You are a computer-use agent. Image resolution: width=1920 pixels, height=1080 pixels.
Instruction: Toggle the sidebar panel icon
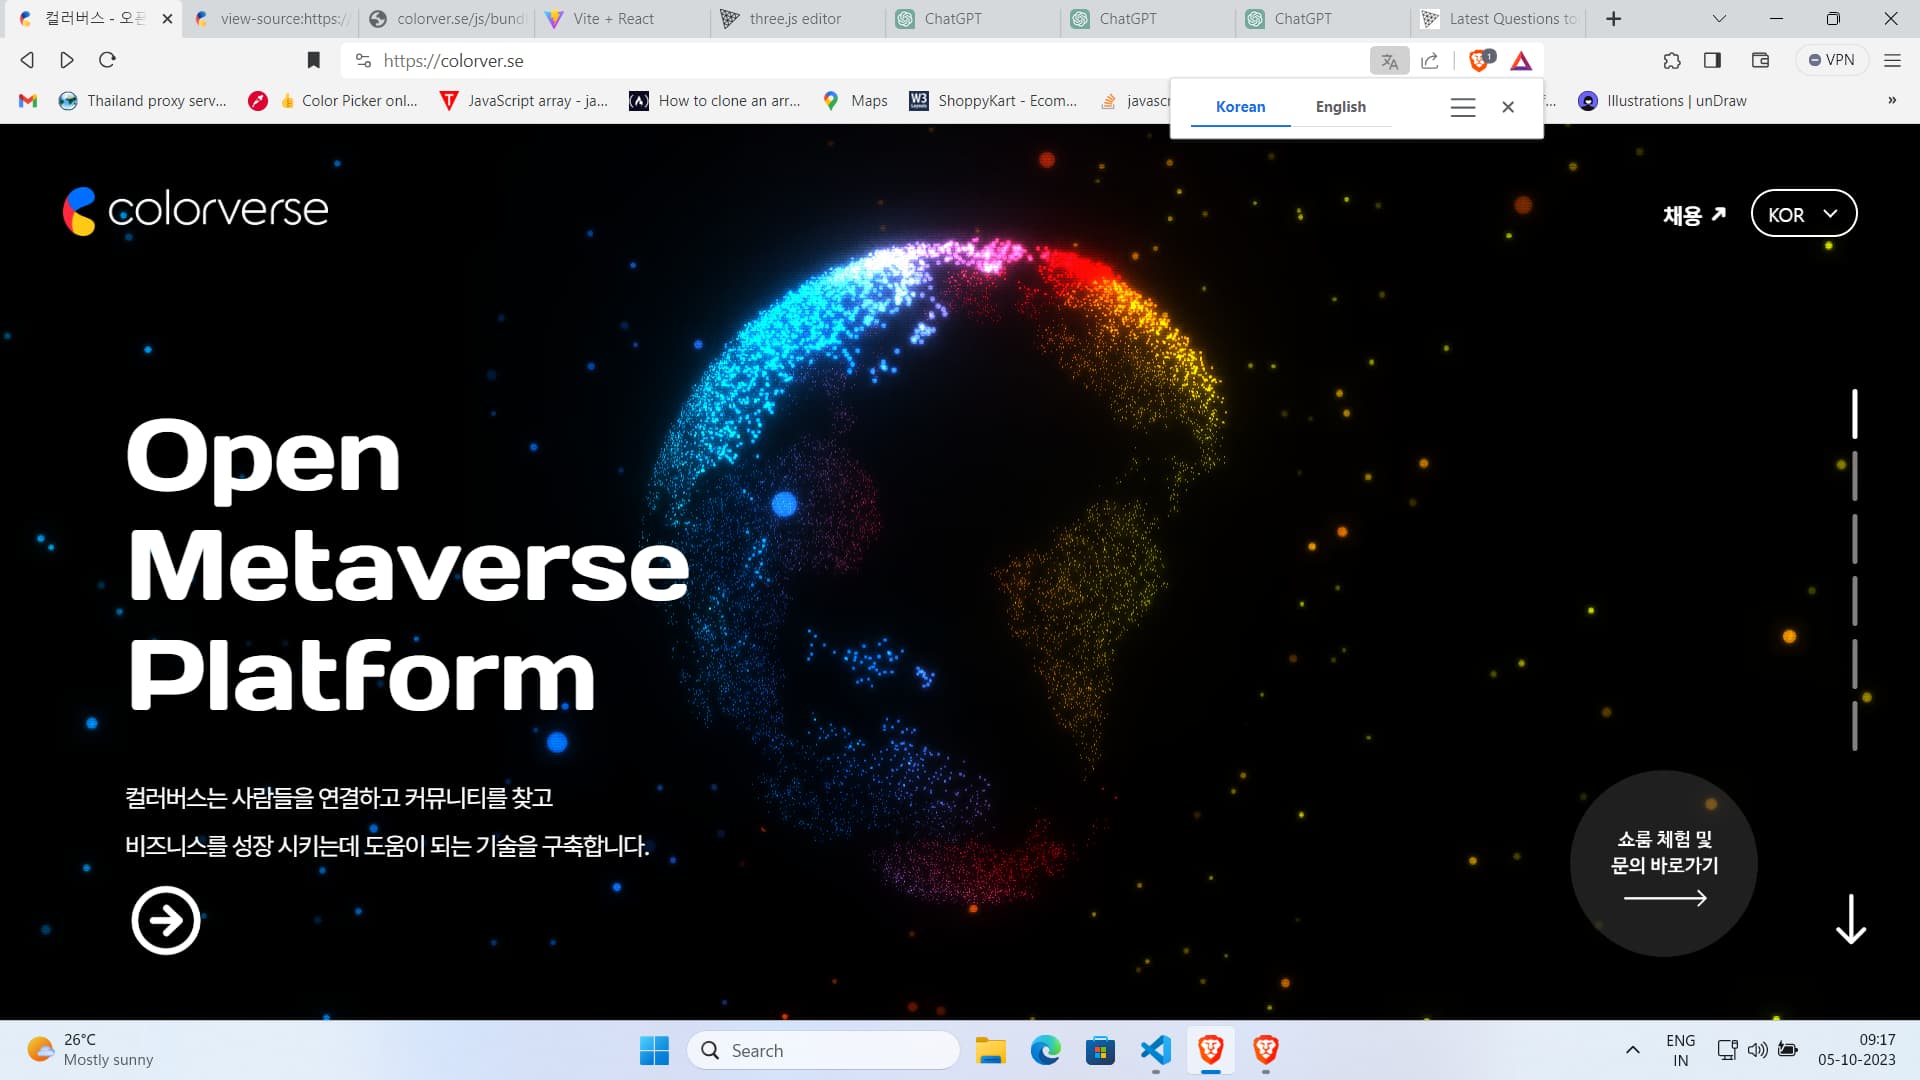[1713, 60]
